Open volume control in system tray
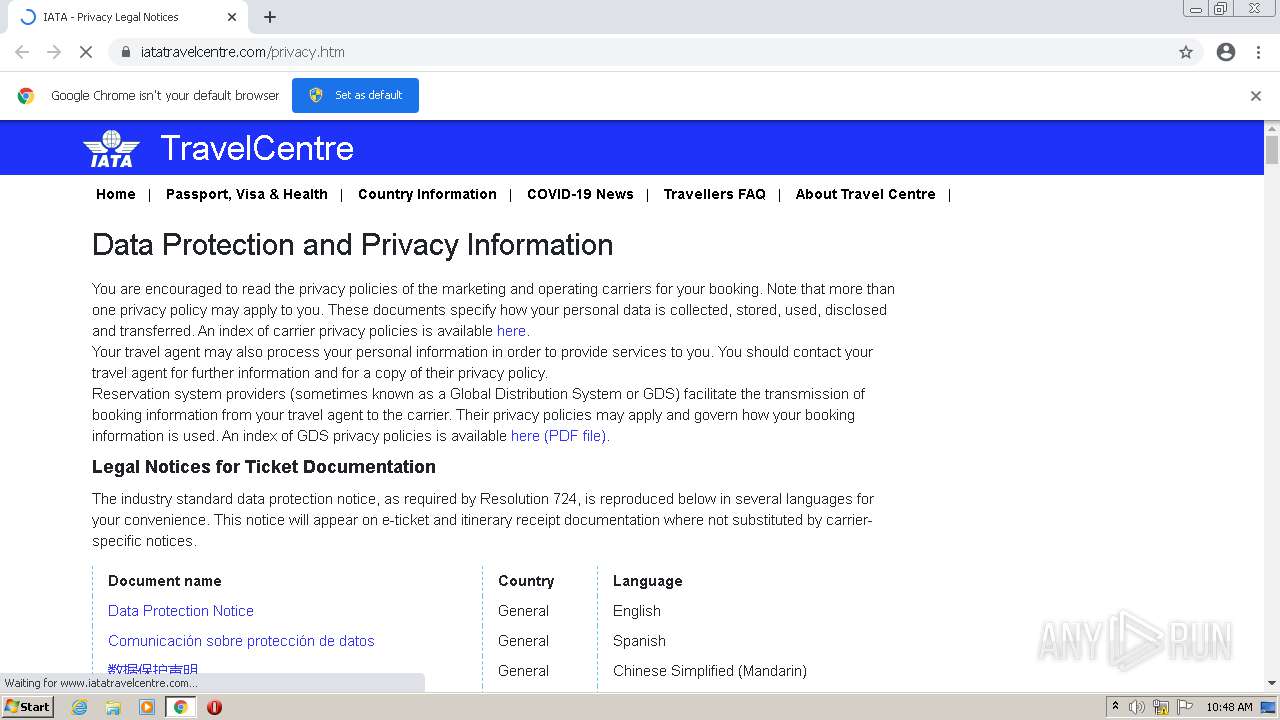The image size is (1280, 720). tap(1137, 707)
